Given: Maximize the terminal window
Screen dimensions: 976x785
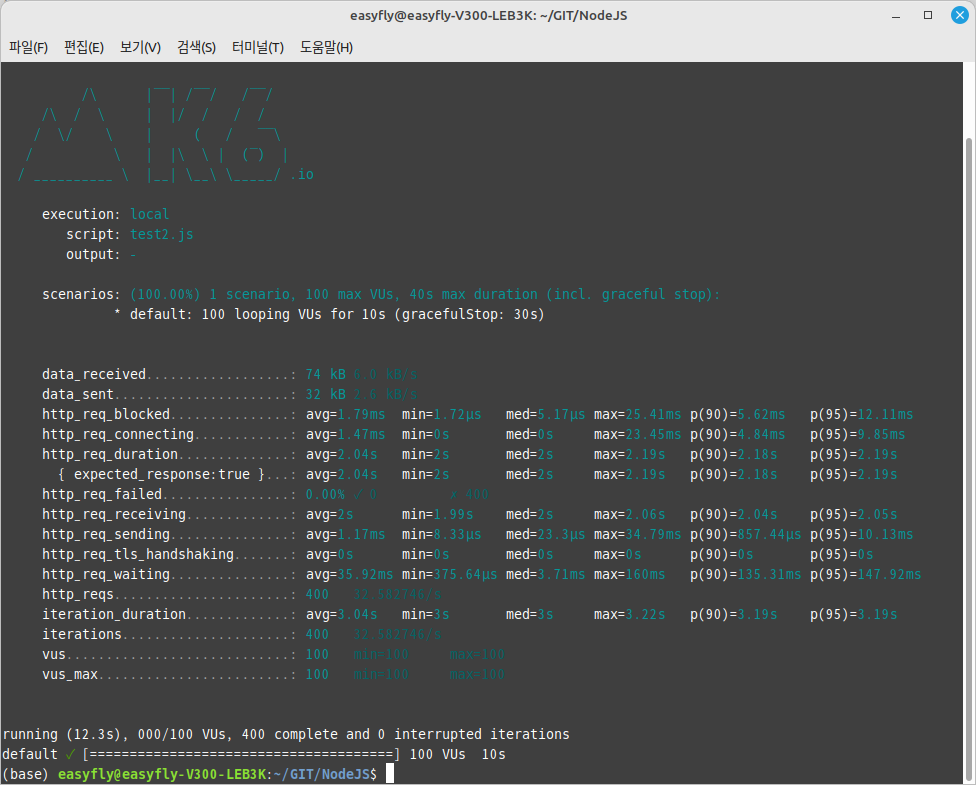Looking at the screenshot, I should tap(927, 15).
